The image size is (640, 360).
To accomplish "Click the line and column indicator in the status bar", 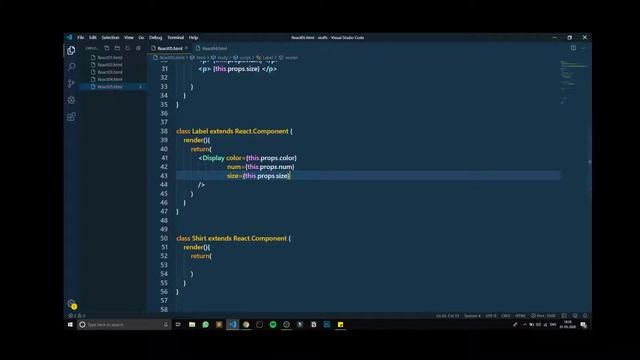I will pos(447,316).
